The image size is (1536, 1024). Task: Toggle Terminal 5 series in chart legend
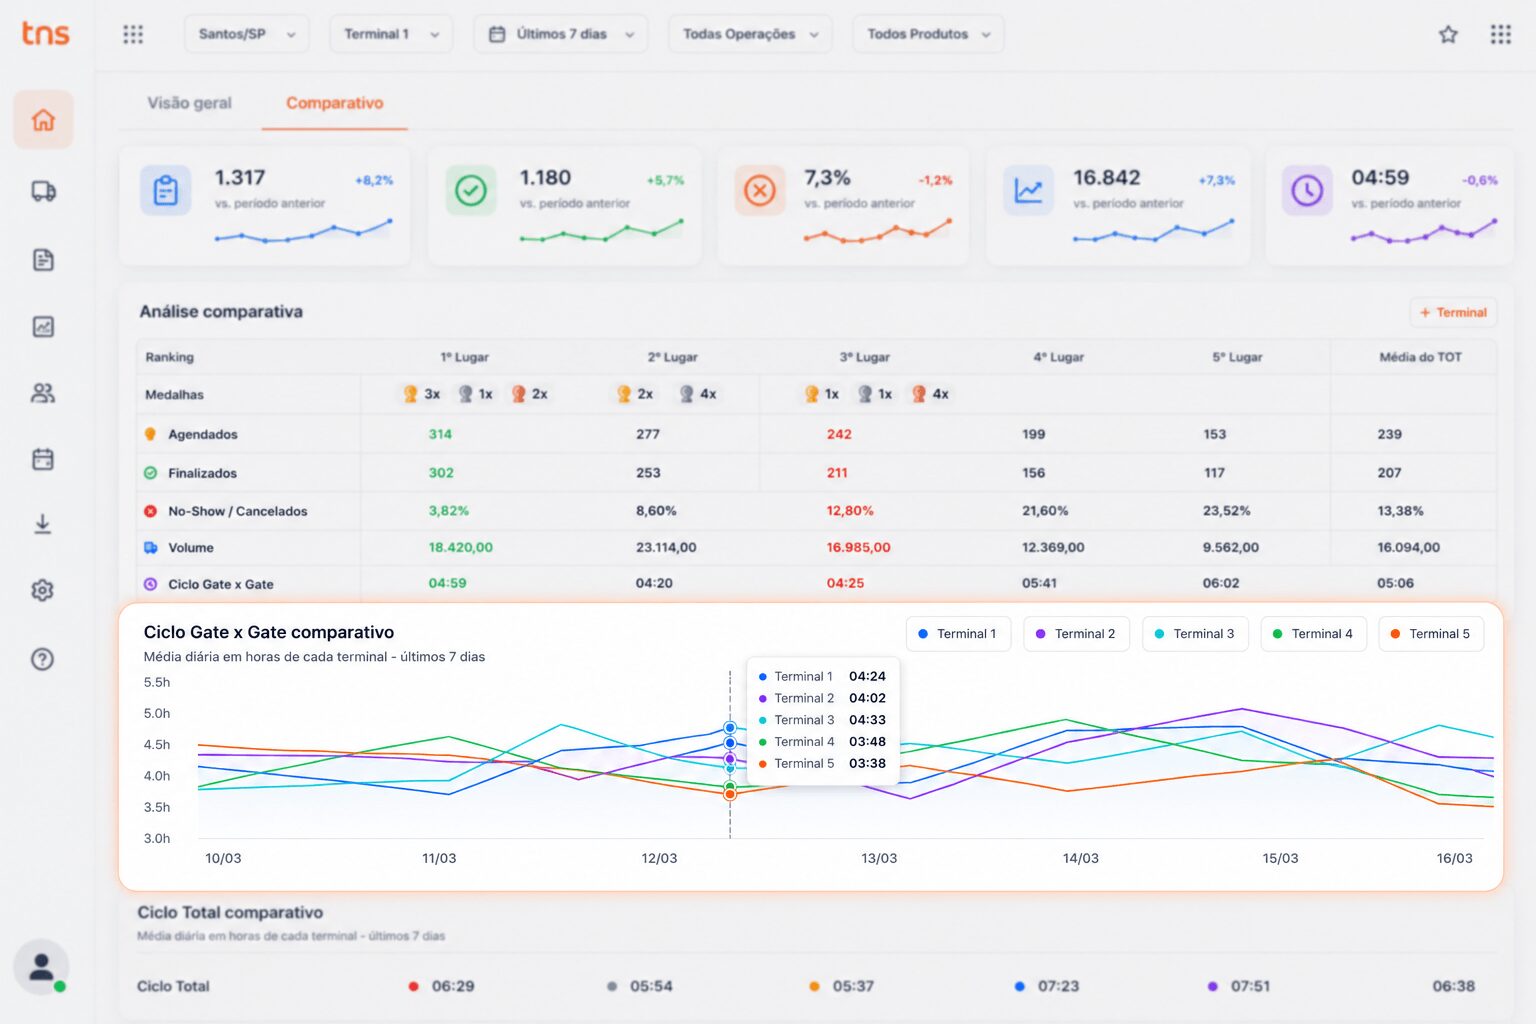1431,634
